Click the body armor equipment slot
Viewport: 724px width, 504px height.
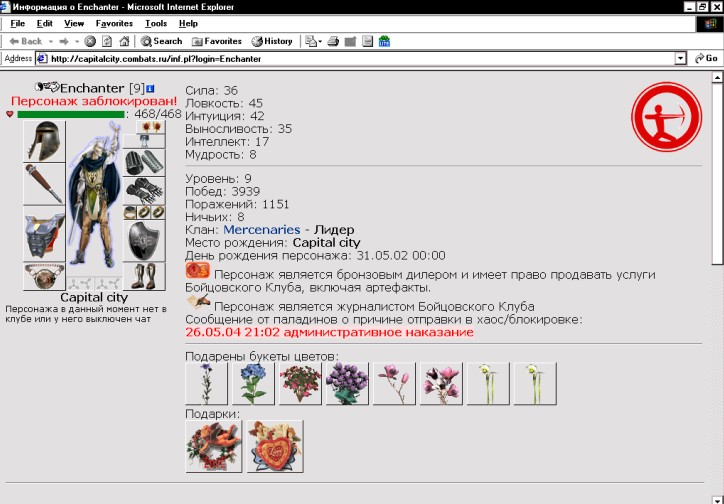pos(44,234)
